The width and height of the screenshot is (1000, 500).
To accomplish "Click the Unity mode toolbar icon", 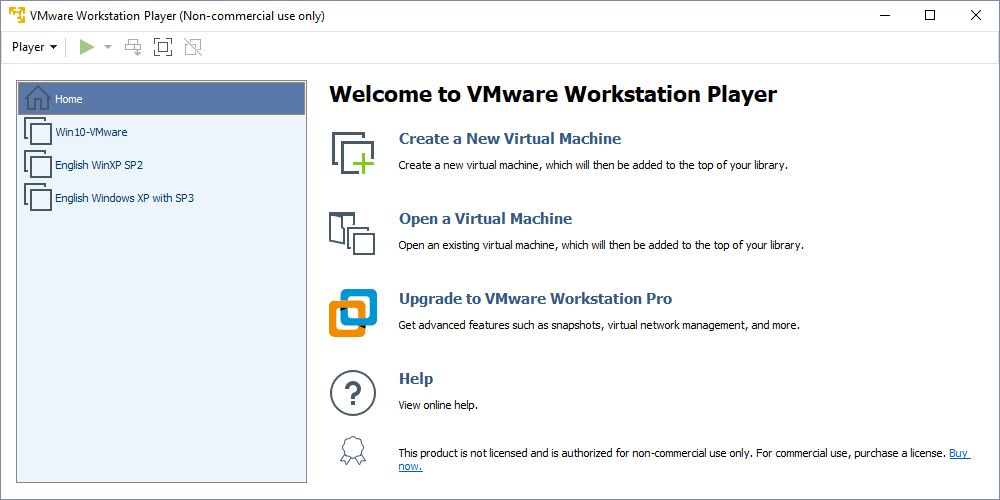I will pyautogui.click(x=193, y=47).
